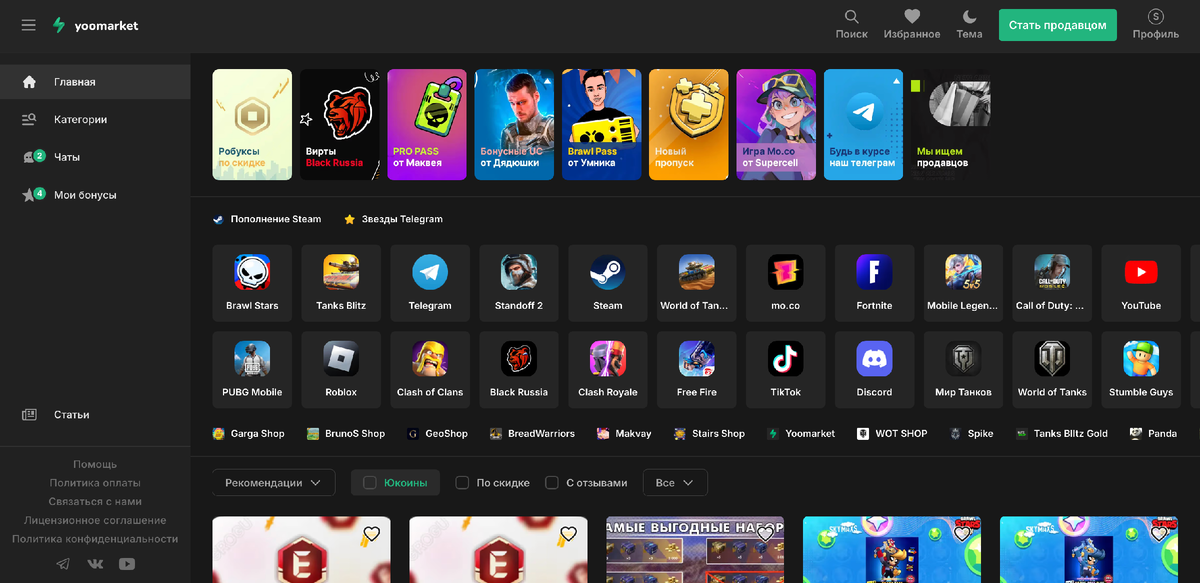1200x583 pixels.
Task: Select the Clash Royale game icon
Action: pyautogui.click(x=608, y=370)
